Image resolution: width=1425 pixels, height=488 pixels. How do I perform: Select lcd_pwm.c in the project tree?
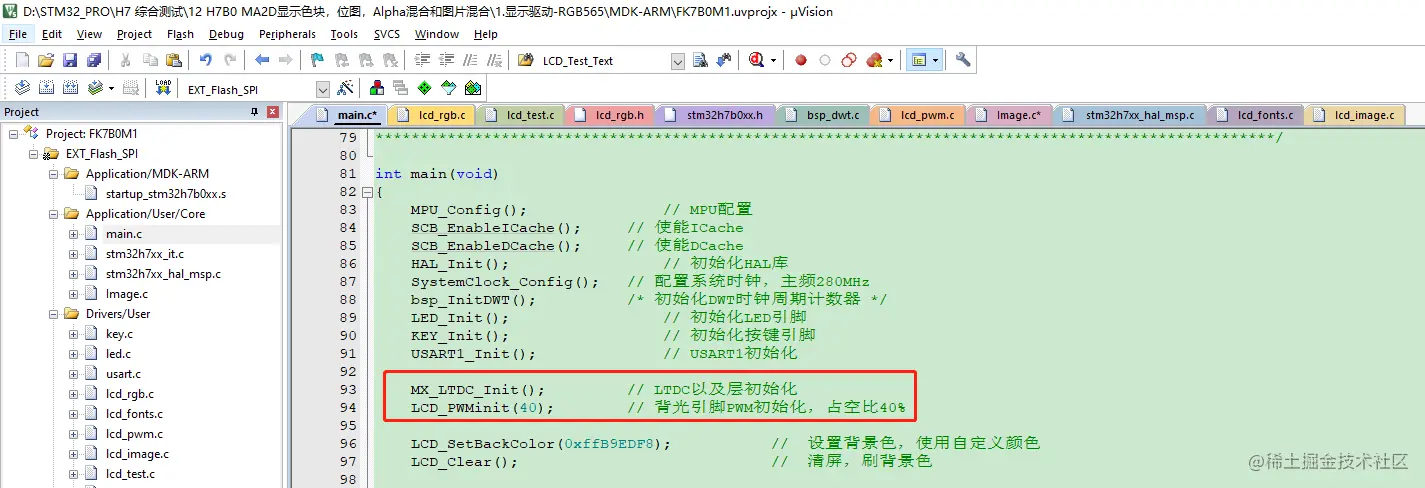(x=134, y=434)
